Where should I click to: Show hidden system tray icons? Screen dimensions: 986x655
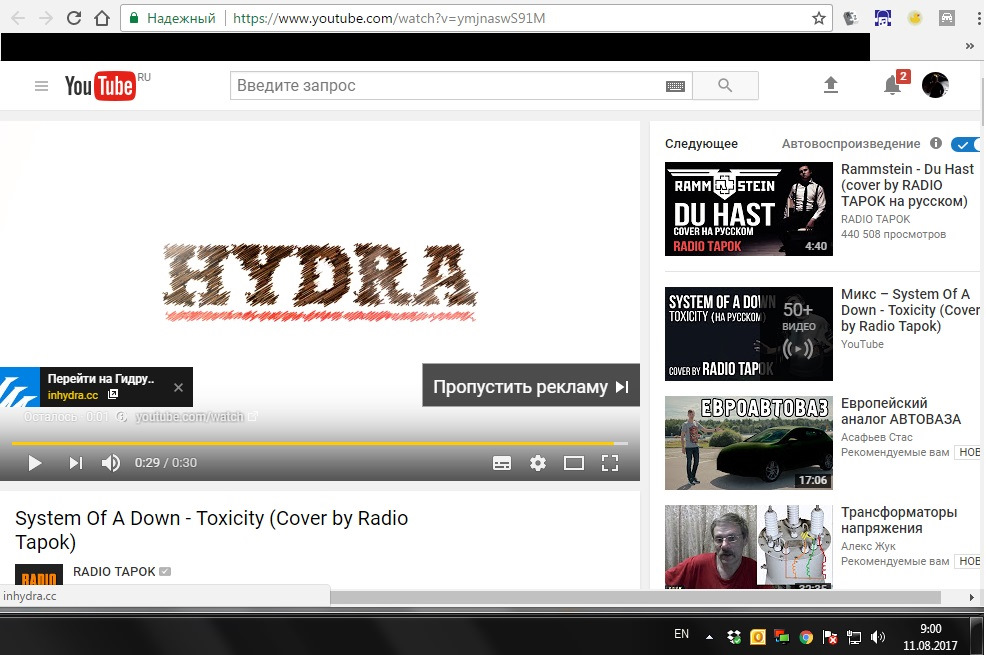(710, 636)
